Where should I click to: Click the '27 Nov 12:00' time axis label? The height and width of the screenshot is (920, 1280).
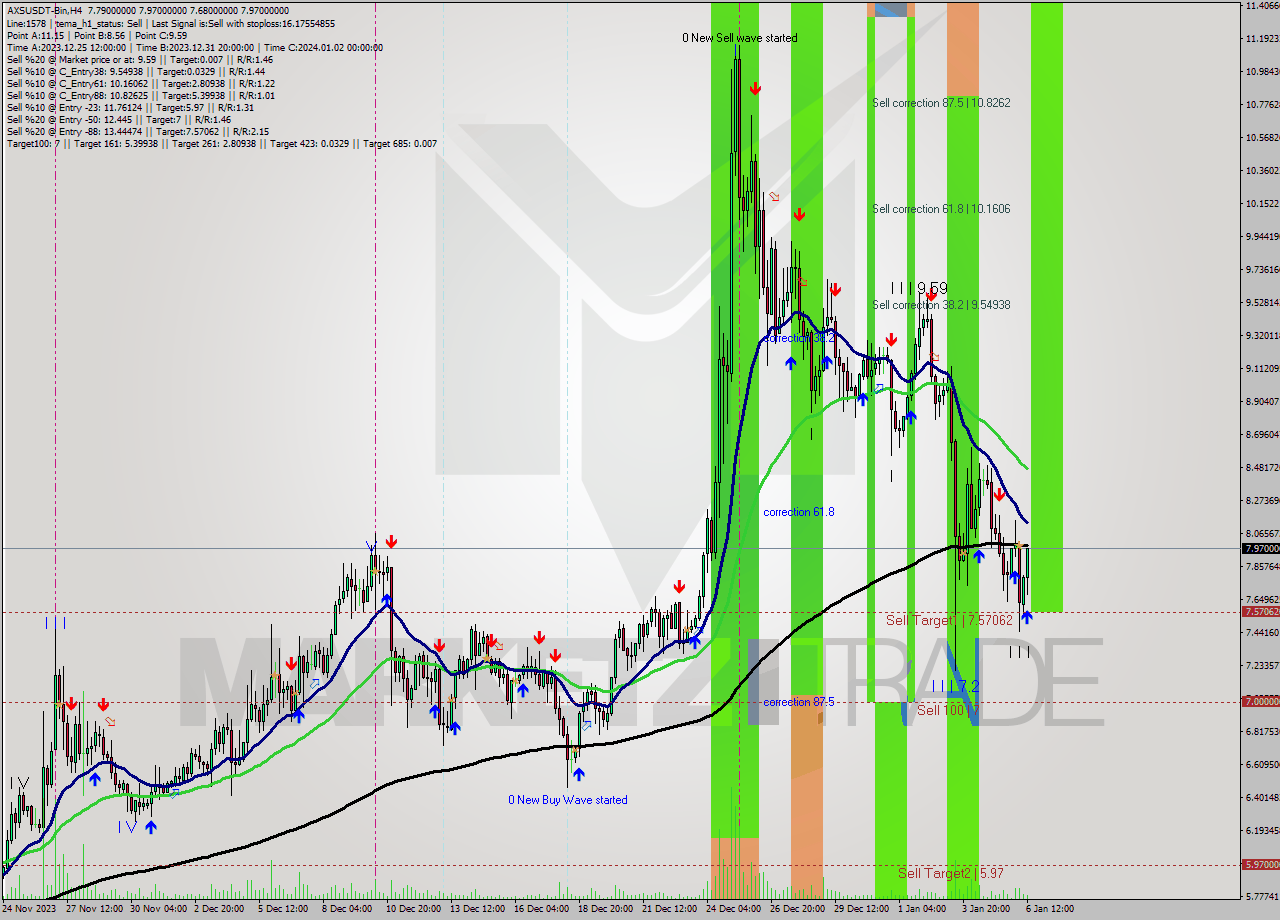click(x=94, y=909)
